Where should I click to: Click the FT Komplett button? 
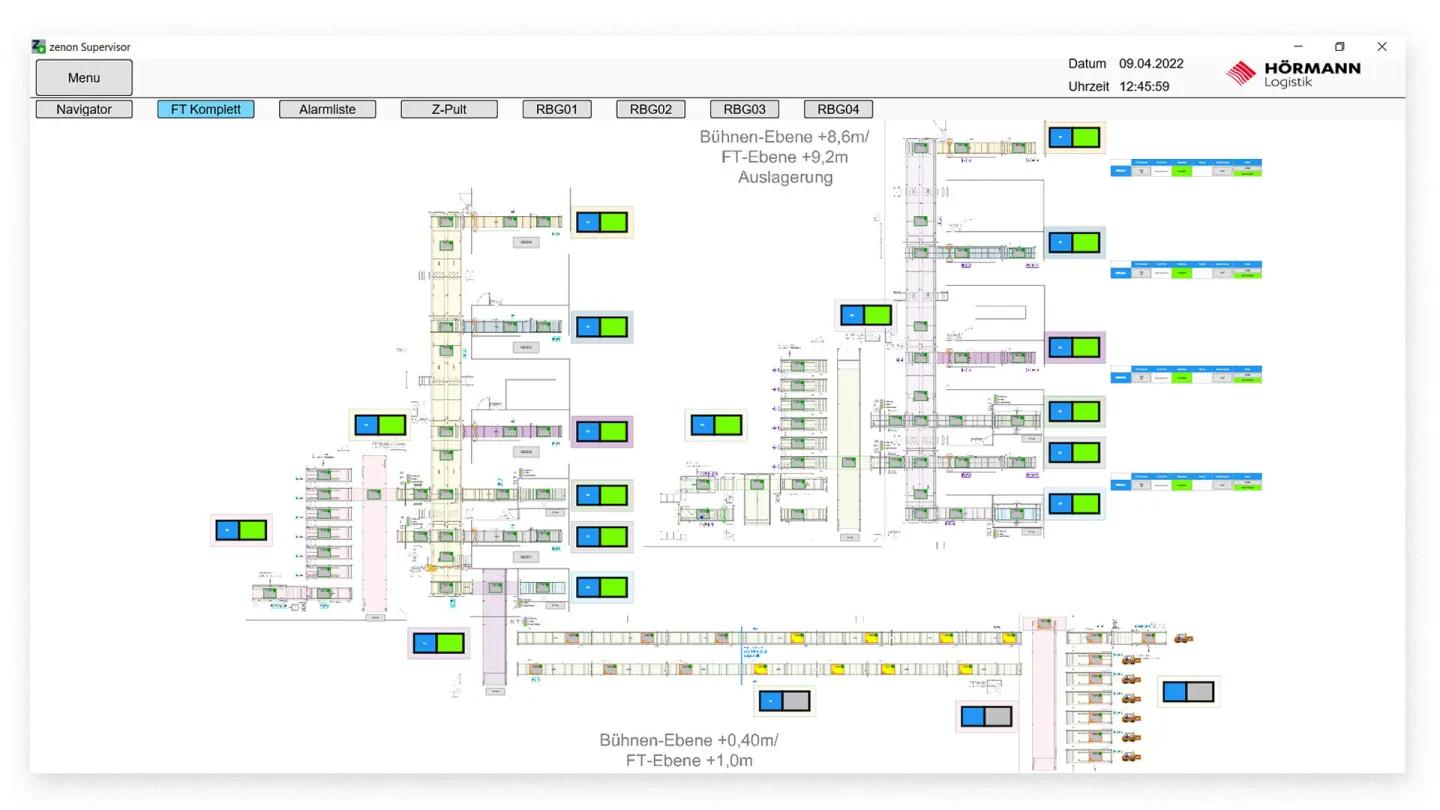tap(206, 110)
